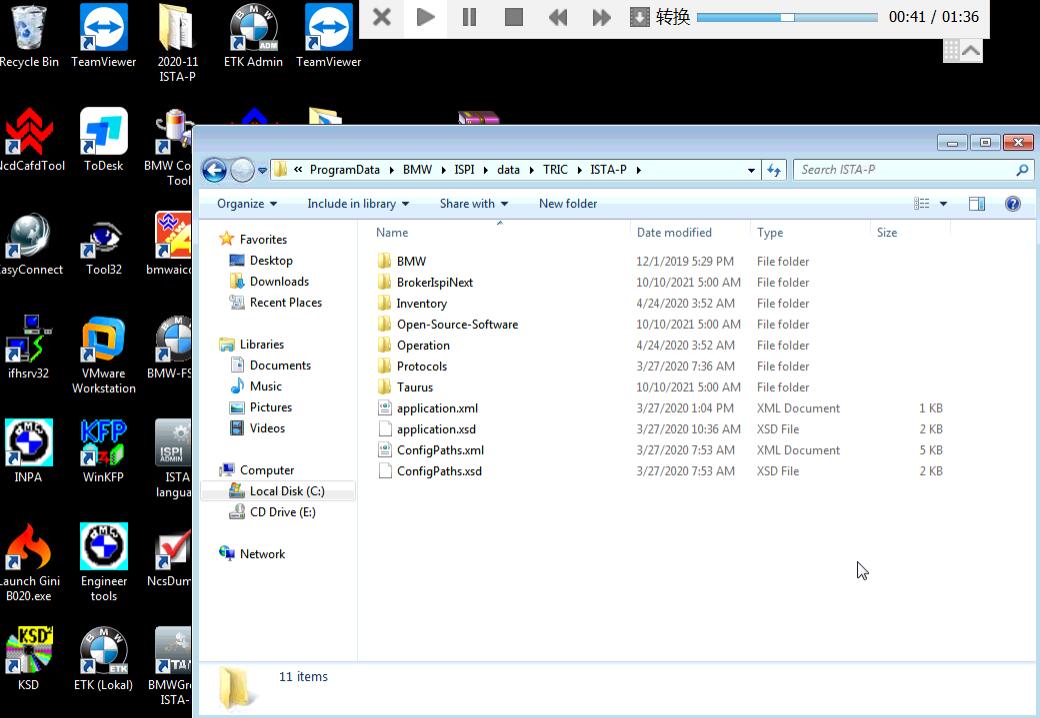Select Local Disk (C:) in navigation pane

(x=277, y=491)
